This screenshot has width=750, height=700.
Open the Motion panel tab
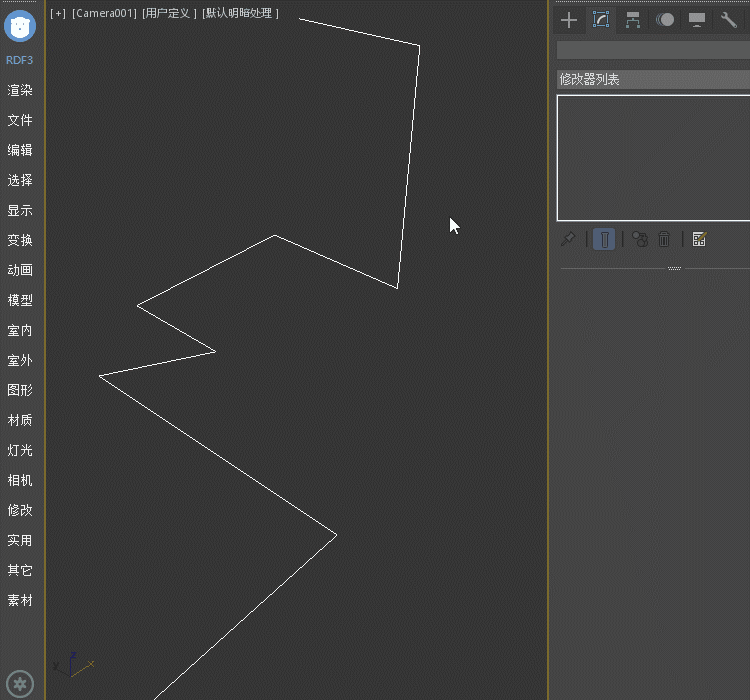(x=665, y=20)
